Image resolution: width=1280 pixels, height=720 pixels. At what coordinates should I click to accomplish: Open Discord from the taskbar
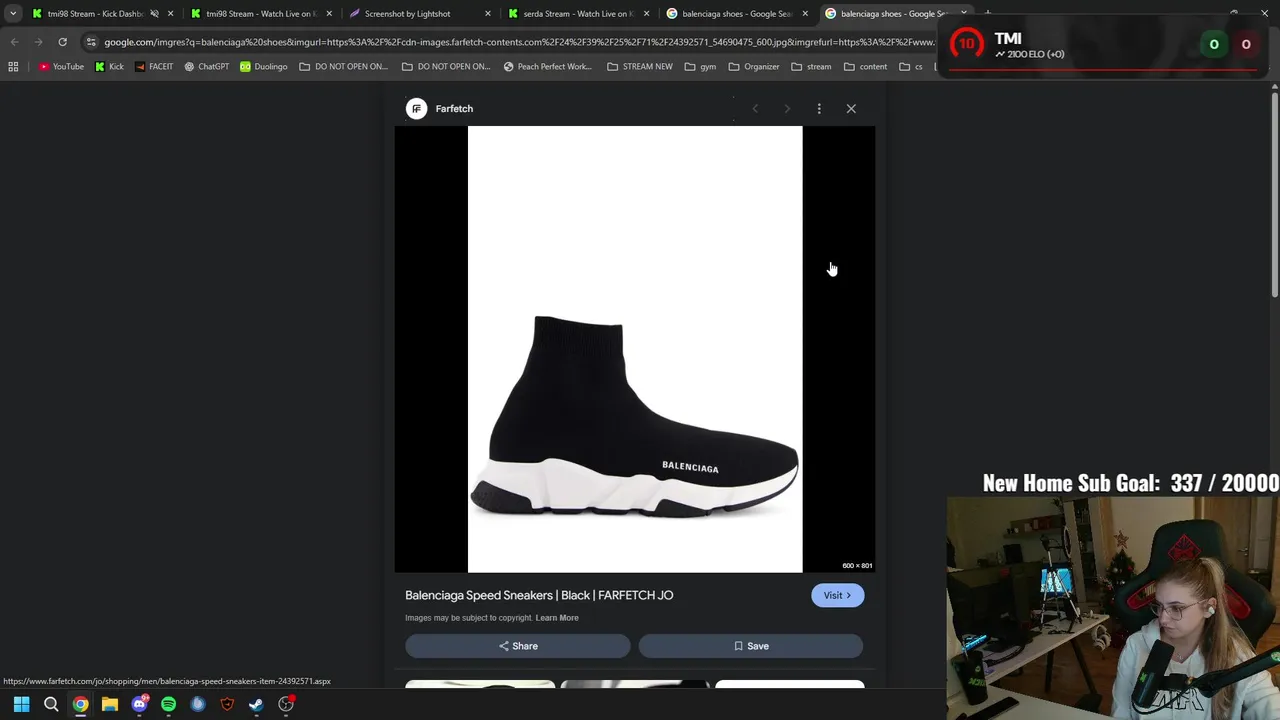point(139,704)
